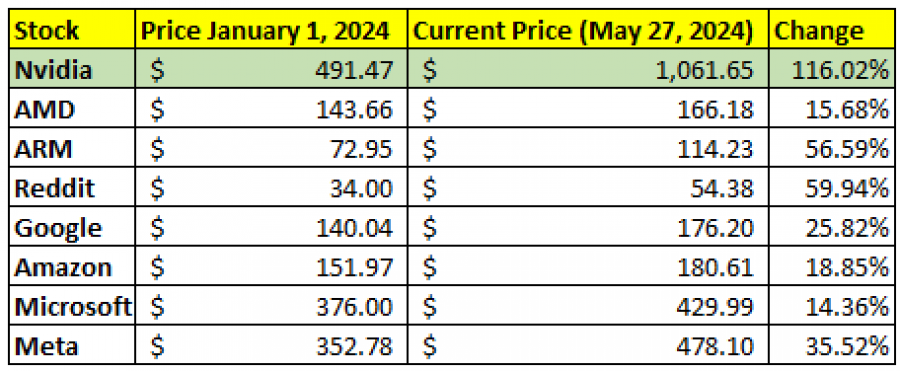Select the Amazon stock cell
The height and width of the screenshot is (371, 900).
click(x=72, y=267)
